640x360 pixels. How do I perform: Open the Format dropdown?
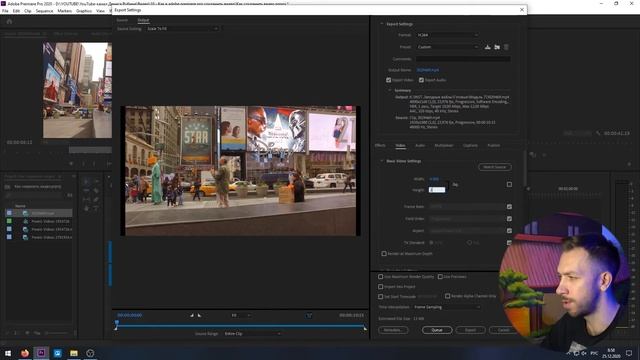447,35
